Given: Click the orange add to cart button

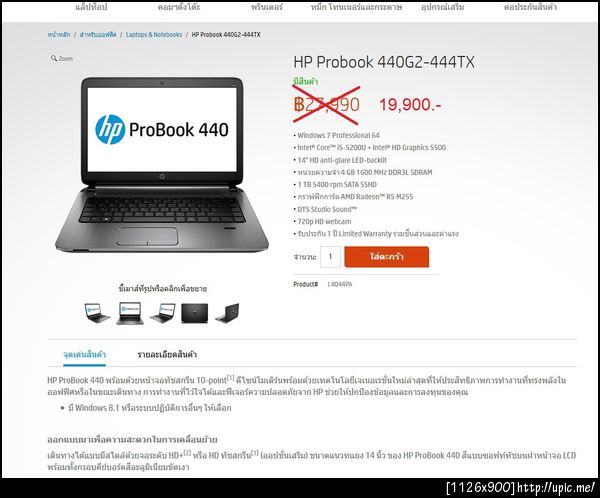Looking at the screenshot, I should coord(386,256).
